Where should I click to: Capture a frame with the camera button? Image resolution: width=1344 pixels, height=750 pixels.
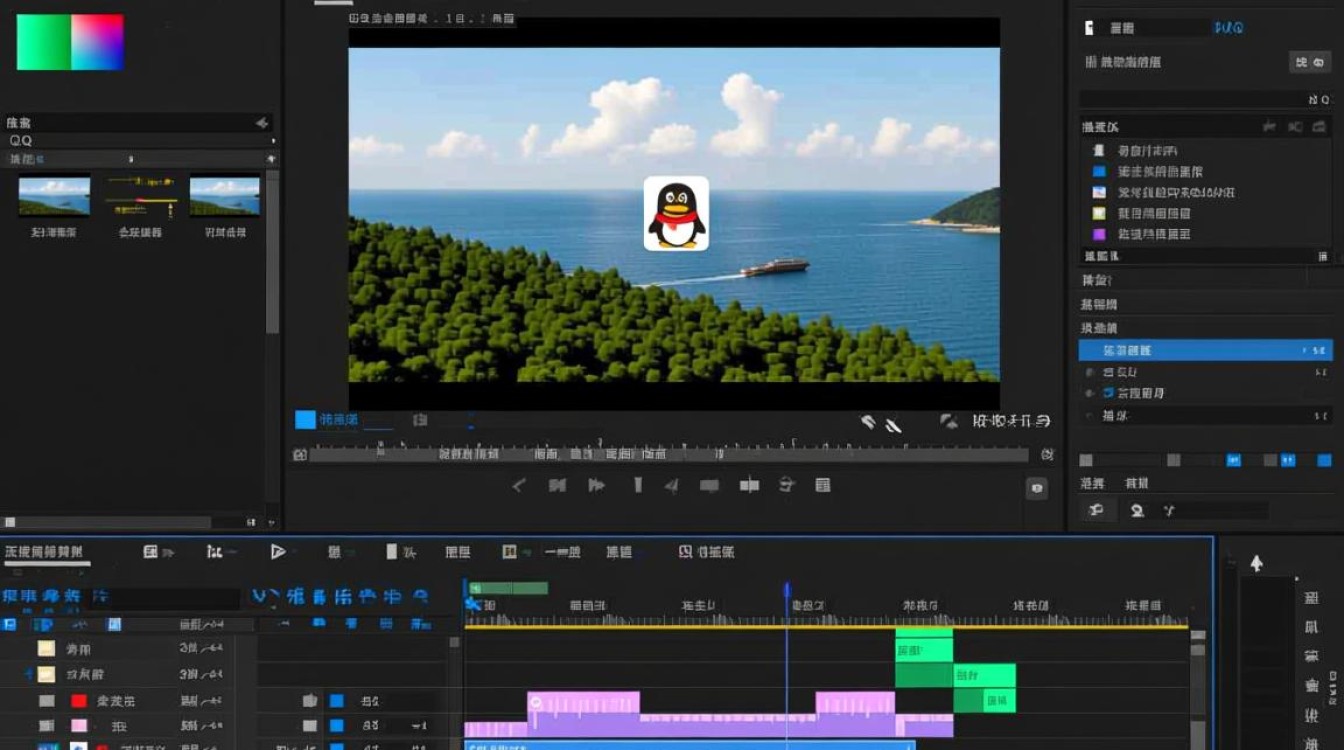(1037, 488)
